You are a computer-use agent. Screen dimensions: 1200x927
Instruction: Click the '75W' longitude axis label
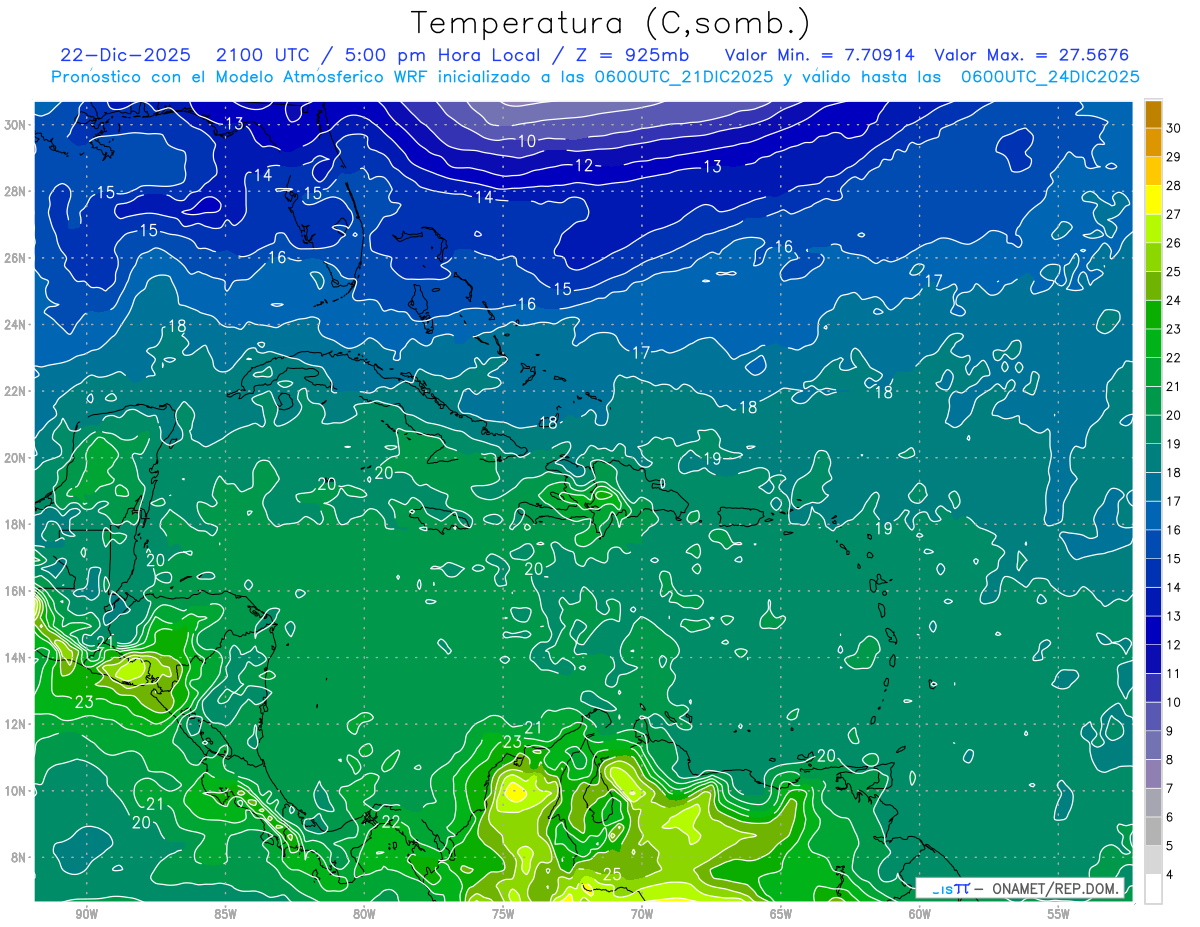(503, 915)
